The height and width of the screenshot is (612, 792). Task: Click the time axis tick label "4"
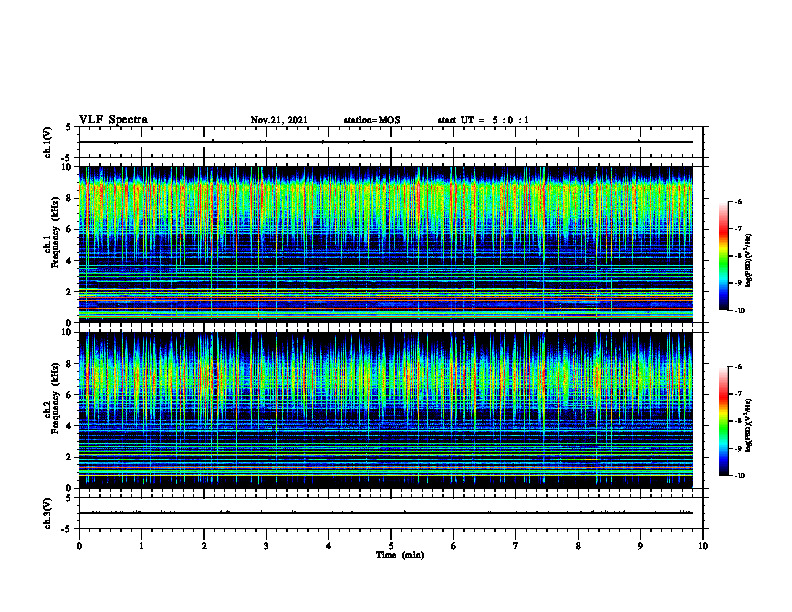329,546
